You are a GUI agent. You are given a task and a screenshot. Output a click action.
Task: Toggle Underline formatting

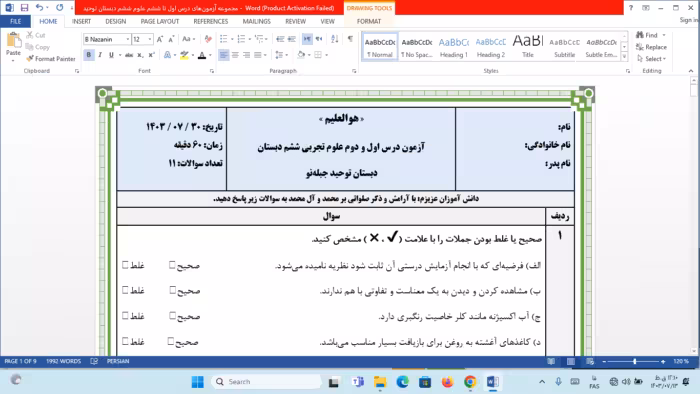(111, 55)
